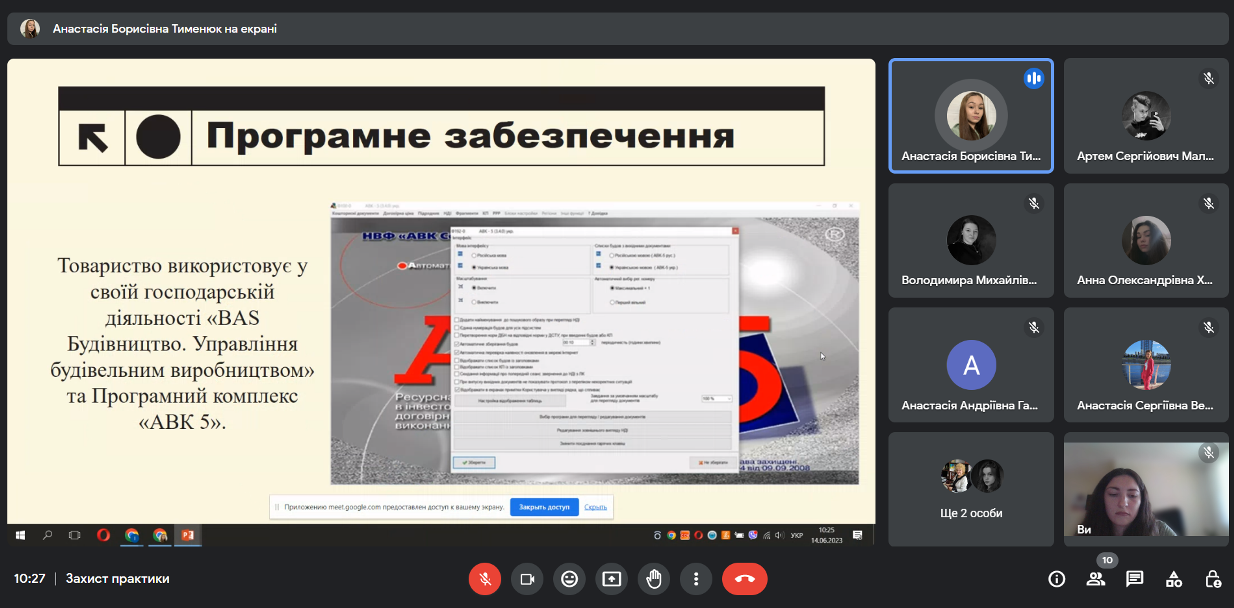Image resolution: width=1234 pixels, height=608 pixels.
Task: Click the muted mic icon on Анна Олександрівна tile
Action: point(1209,203)
